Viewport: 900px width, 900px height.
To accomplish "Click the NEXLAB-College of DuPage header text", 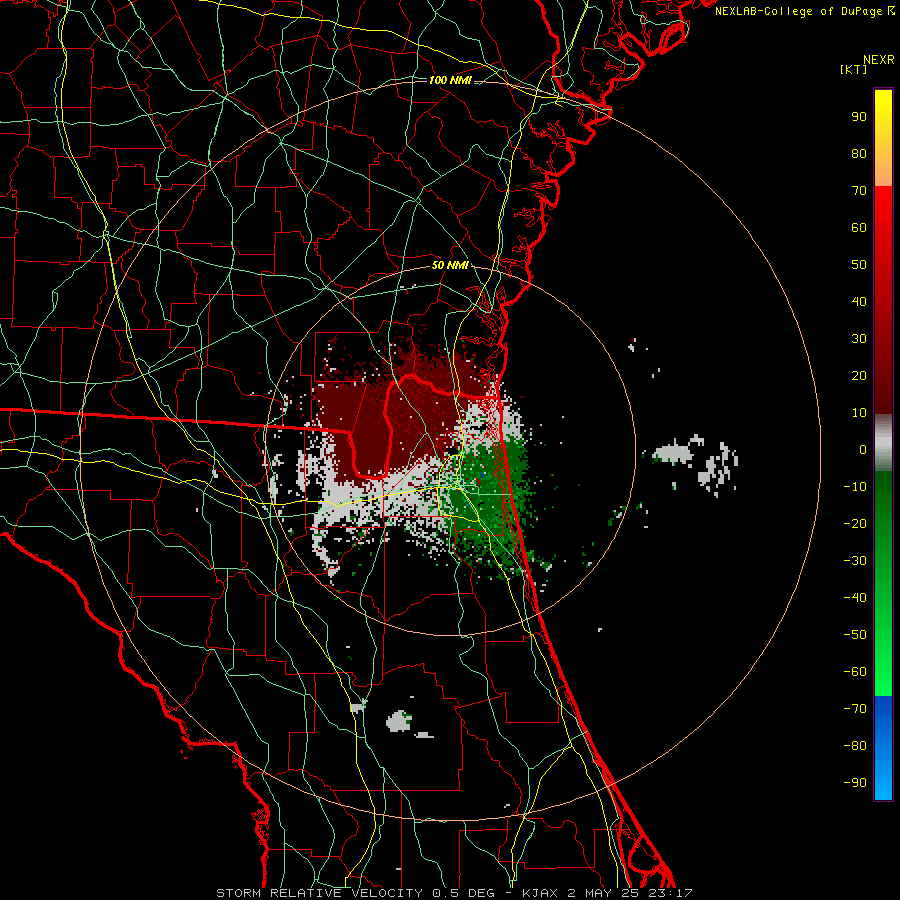I will (x=800, y=11).
